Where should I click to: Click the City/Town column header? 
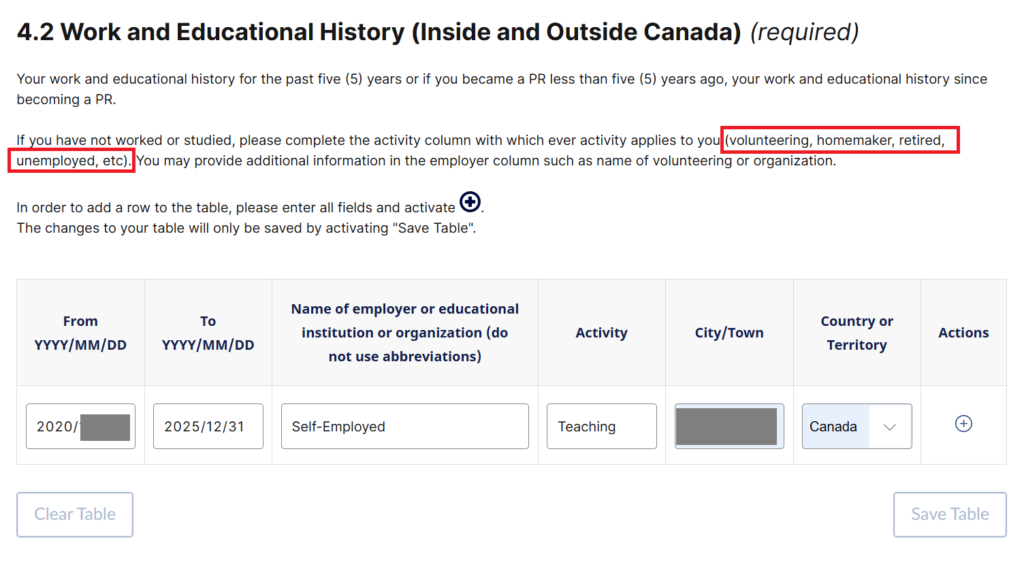(729, 333)
